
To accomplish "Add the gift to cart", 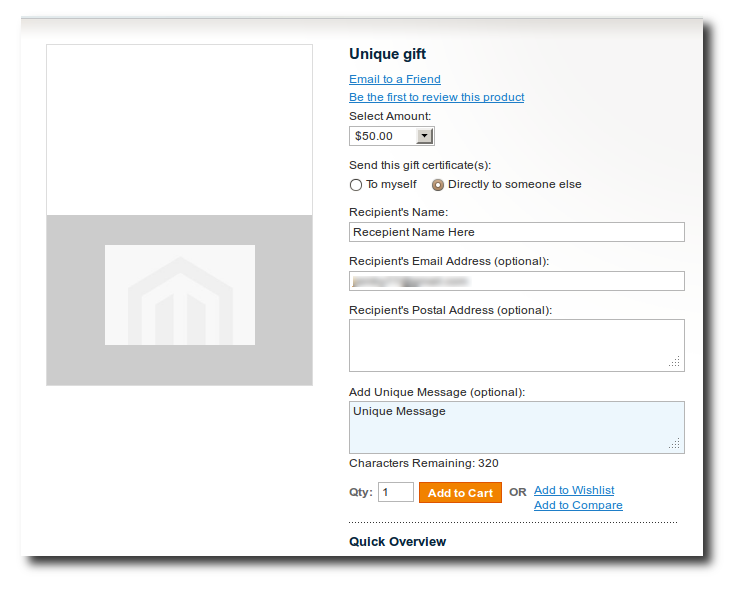I will pyautogui.click(x=460, y=493).
